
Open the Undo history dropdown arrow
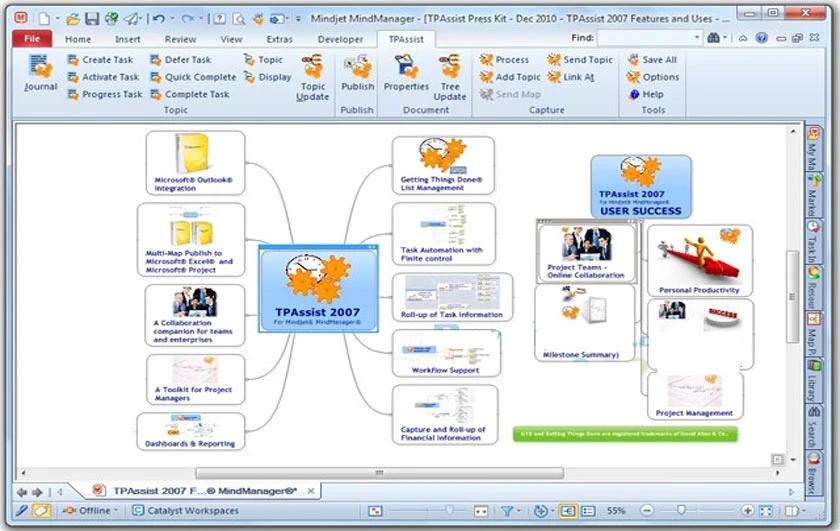click(x=172, y=19)
